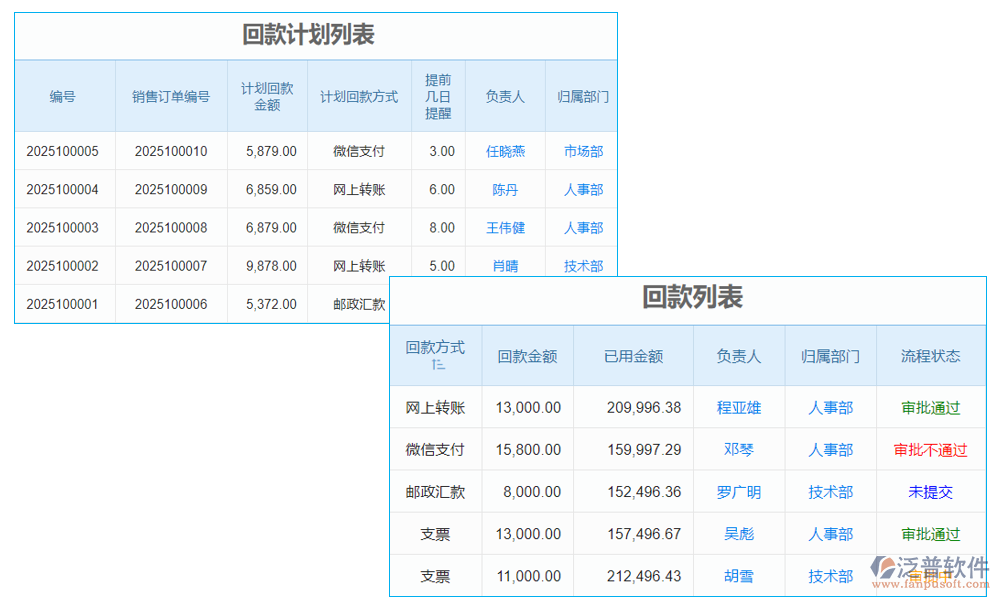Select 肖晴 in the payment plan list
Viewport: 1000px width, 600px height.
(505, 265)
